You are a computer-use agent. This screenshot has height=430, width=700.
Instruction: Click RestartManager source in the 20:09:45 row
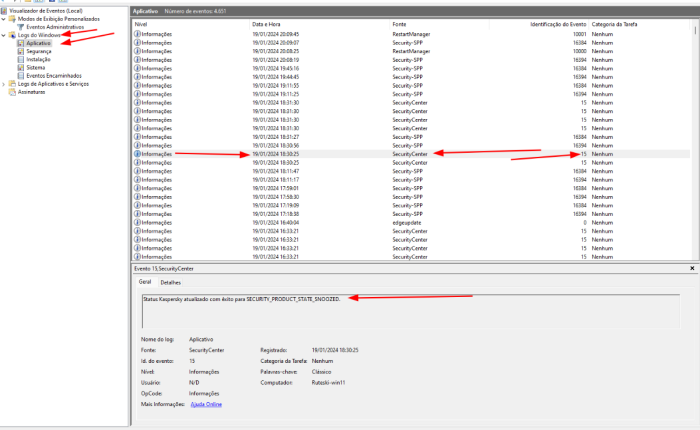[411, 34]
